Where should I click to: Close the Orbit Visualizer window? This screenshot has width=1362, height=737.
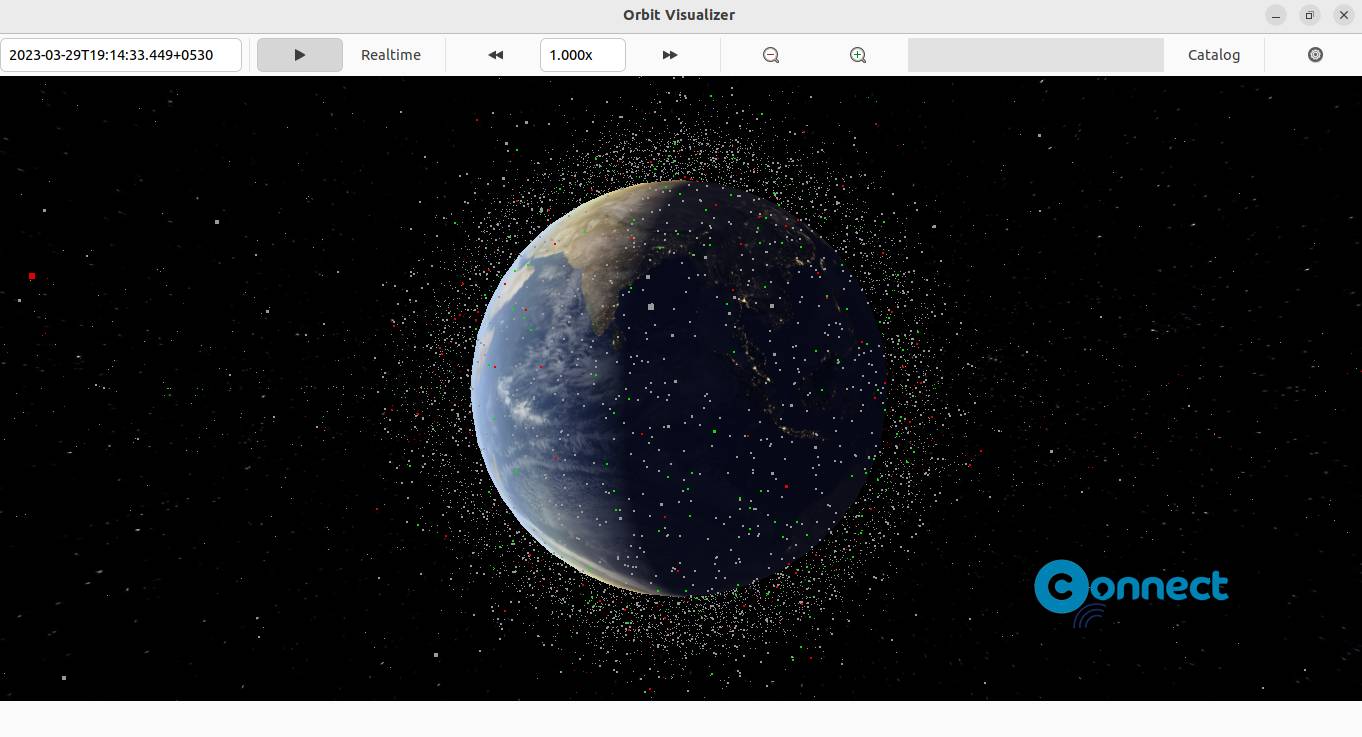point(1344,15)
